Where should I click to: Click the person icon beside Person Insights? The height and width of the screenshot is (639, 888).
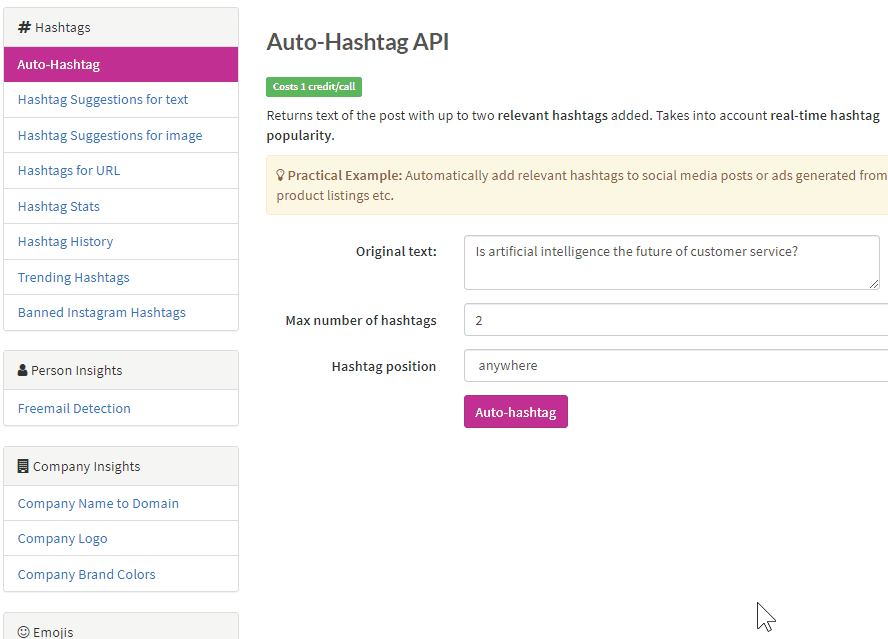click(23, 370)
